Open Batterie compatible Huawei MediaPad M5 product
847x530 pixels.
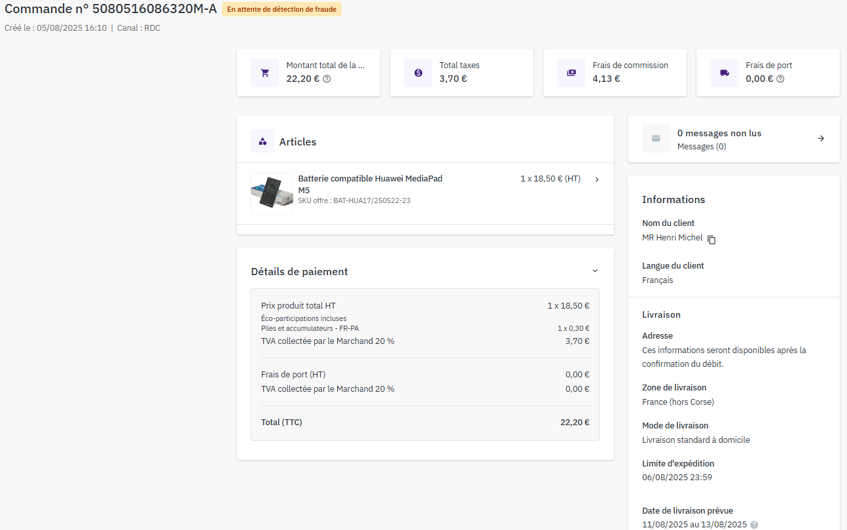point(369,179)
